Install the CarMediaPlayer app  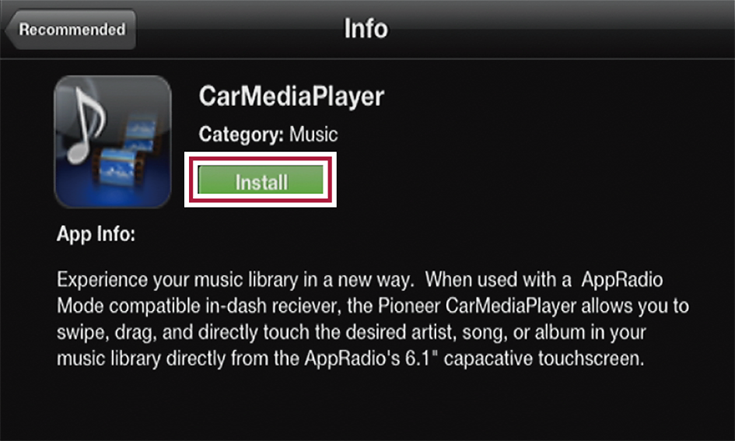pyautogui.click(x=261, y=180)
